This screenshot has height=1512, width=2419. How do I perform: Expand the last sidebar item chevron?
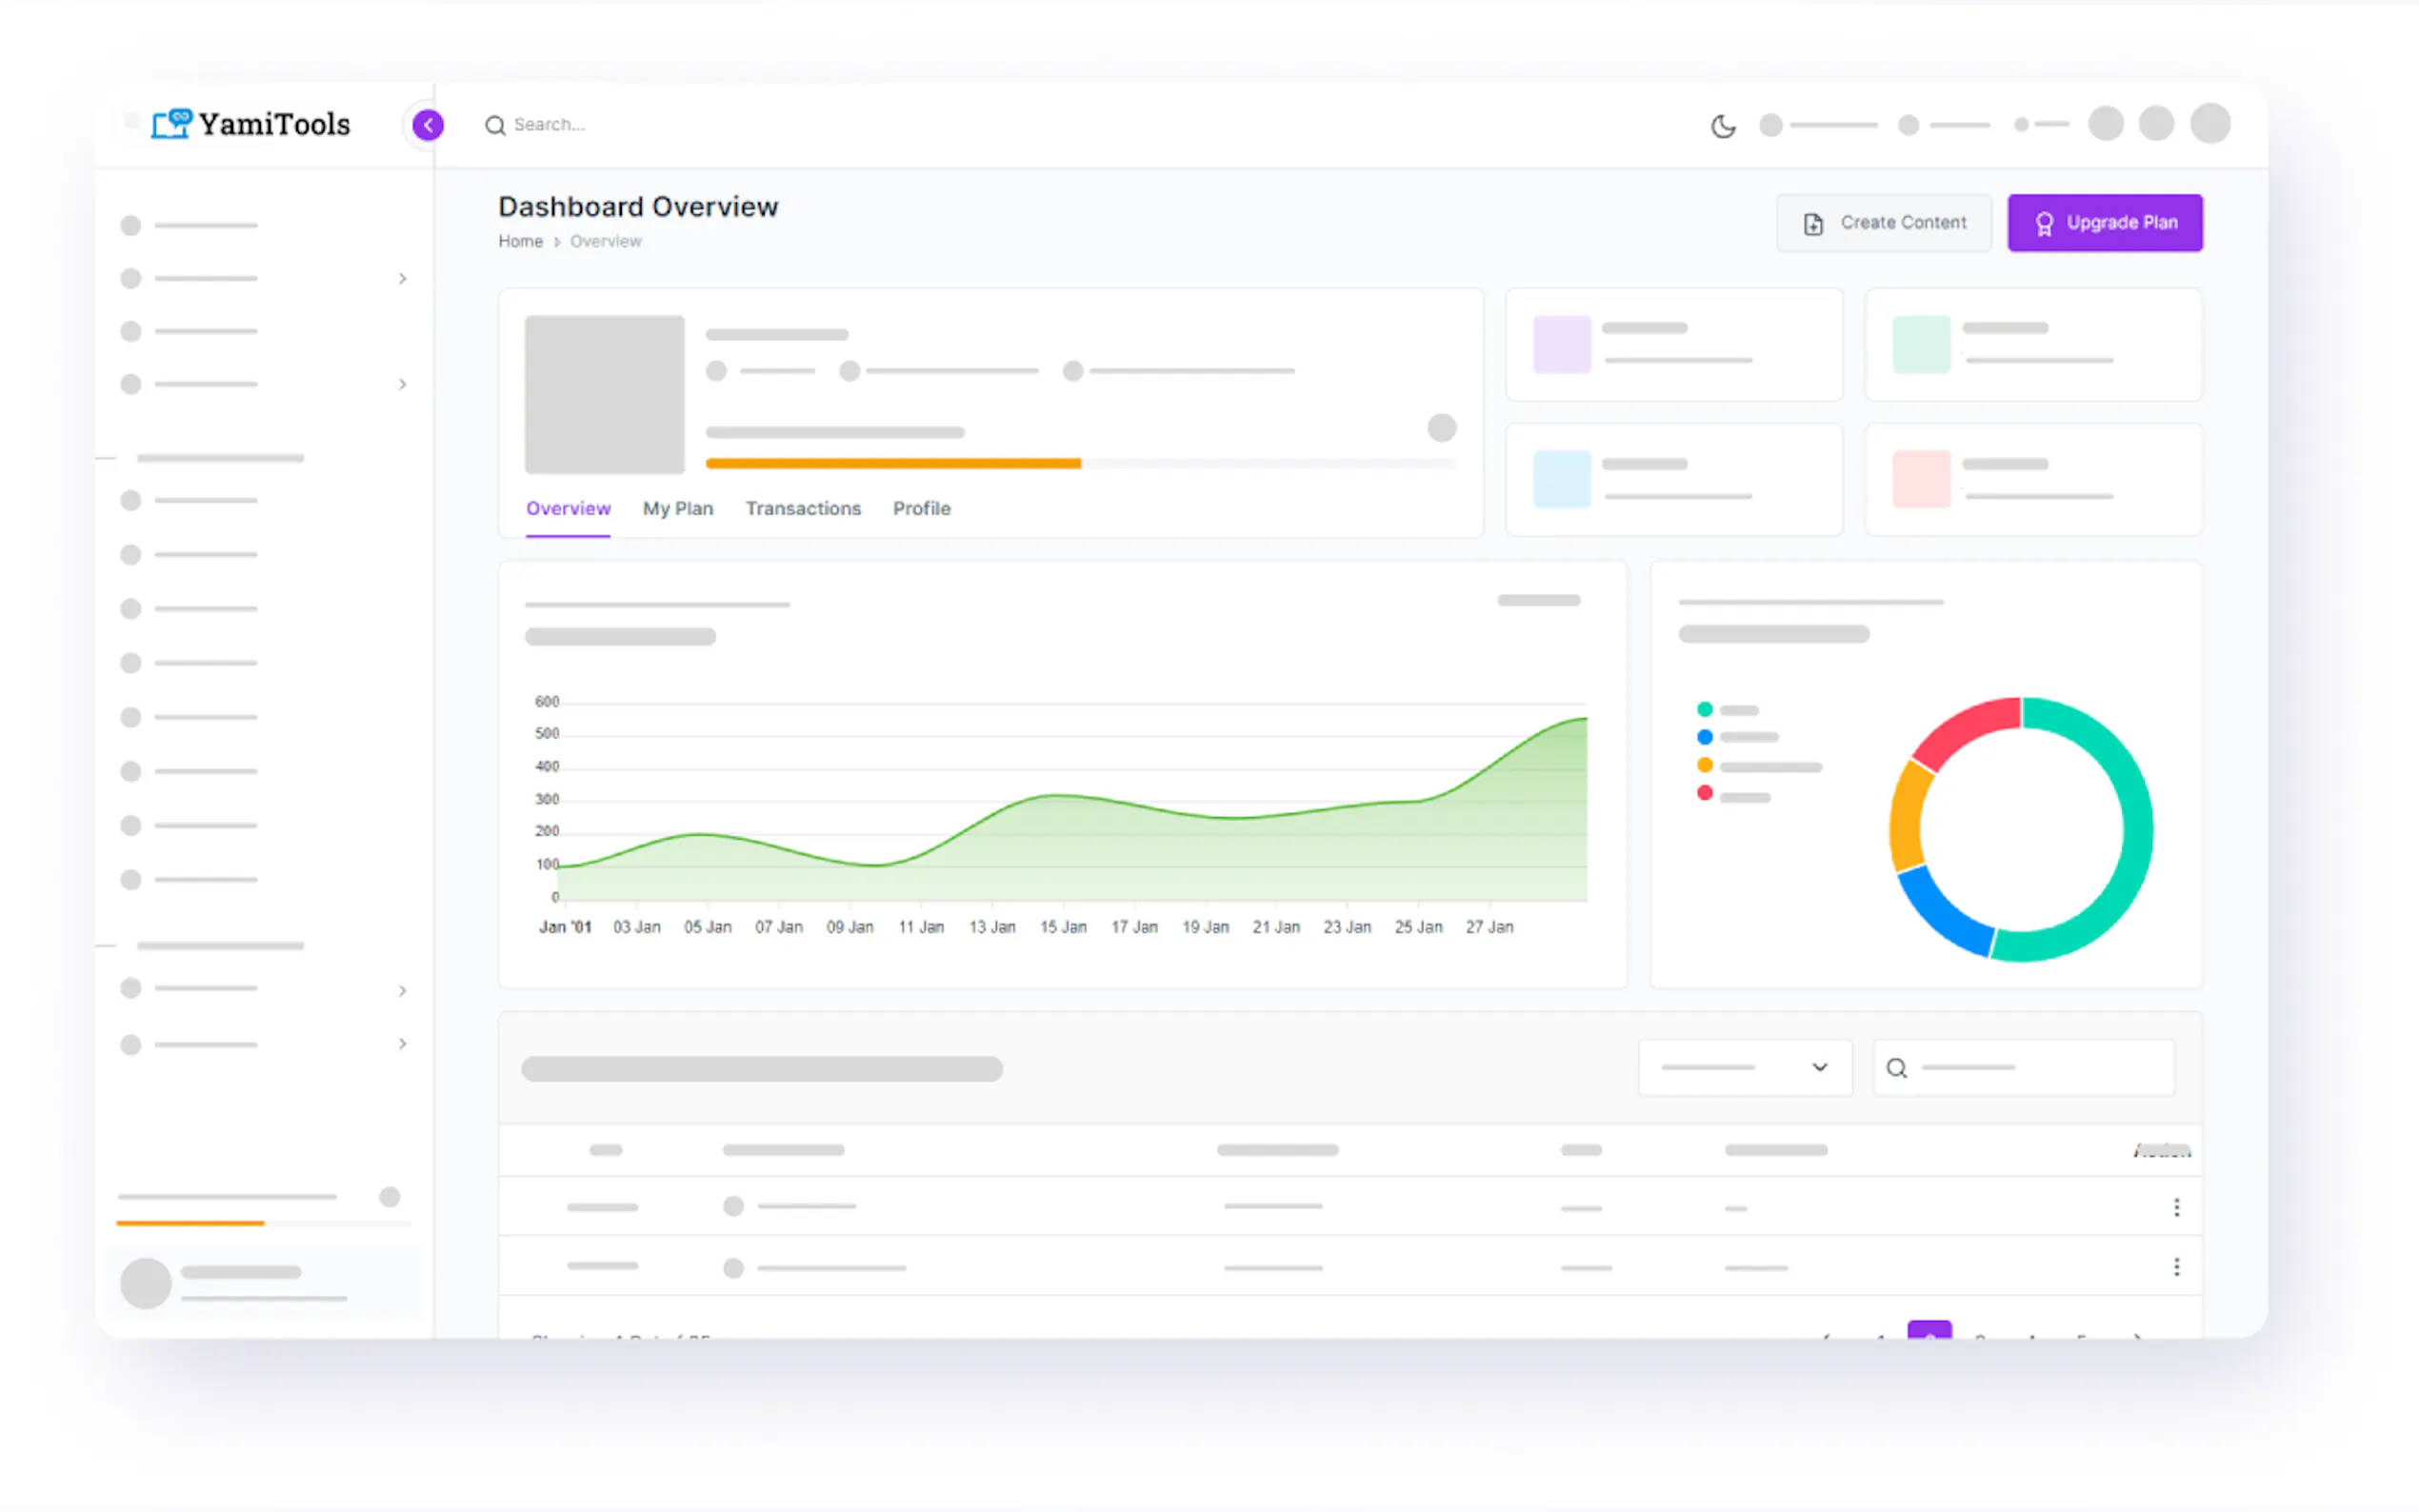click(402, 1044)
